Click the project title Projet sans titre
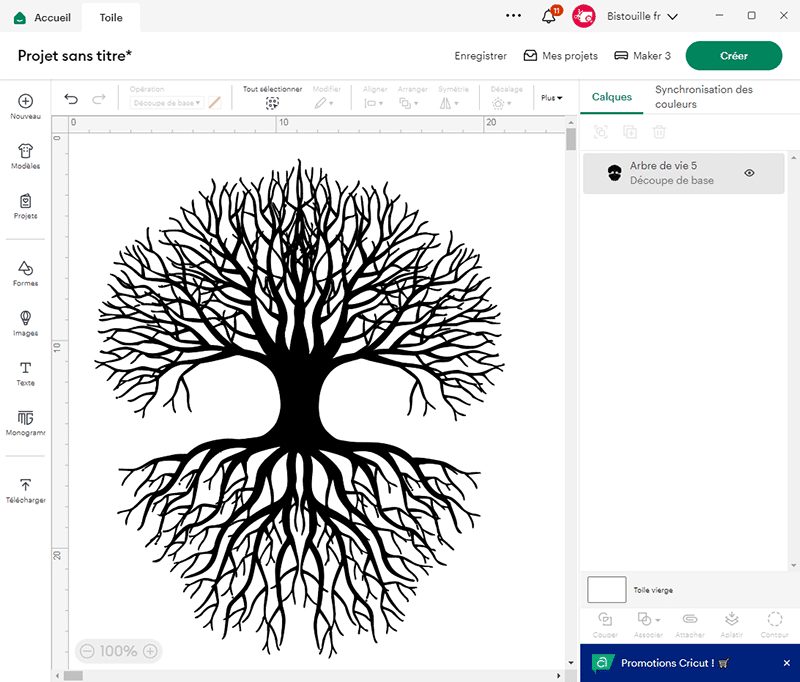The width and height of the screenshot is (800, 682). (74, 56)
